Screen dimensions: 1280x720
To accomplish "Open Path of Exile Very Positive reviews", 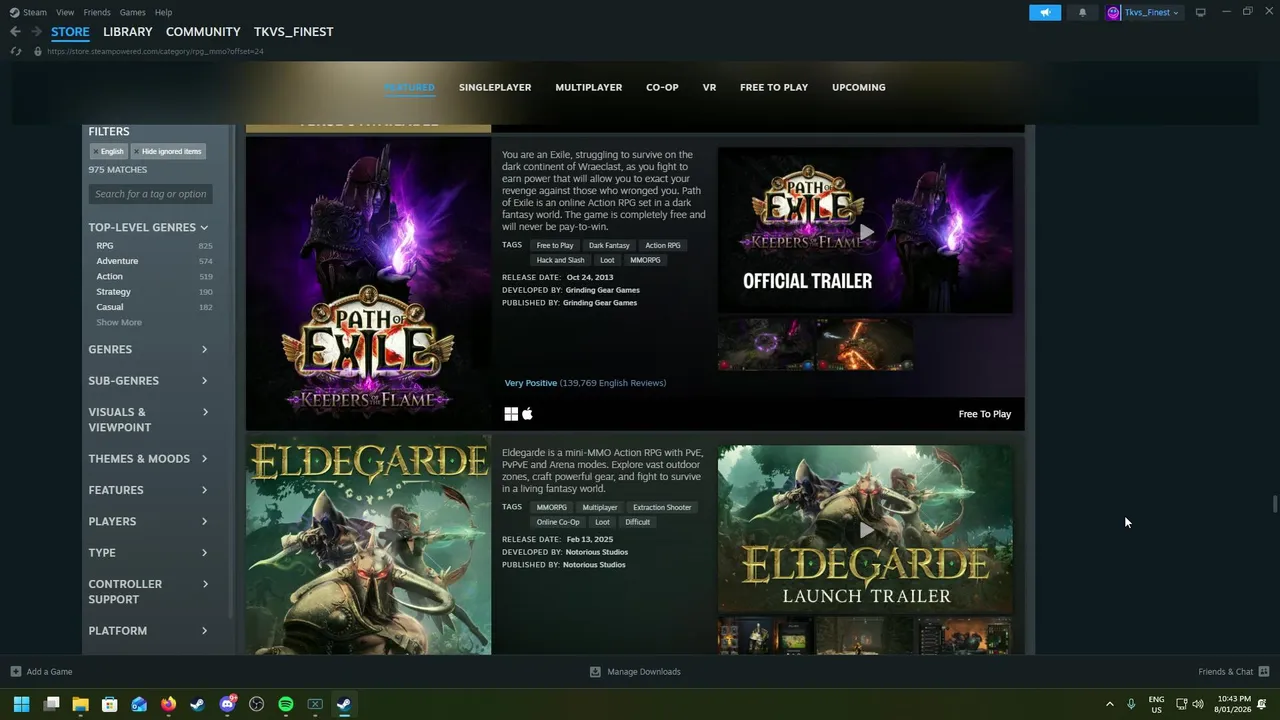I will (x=585, y=383).
